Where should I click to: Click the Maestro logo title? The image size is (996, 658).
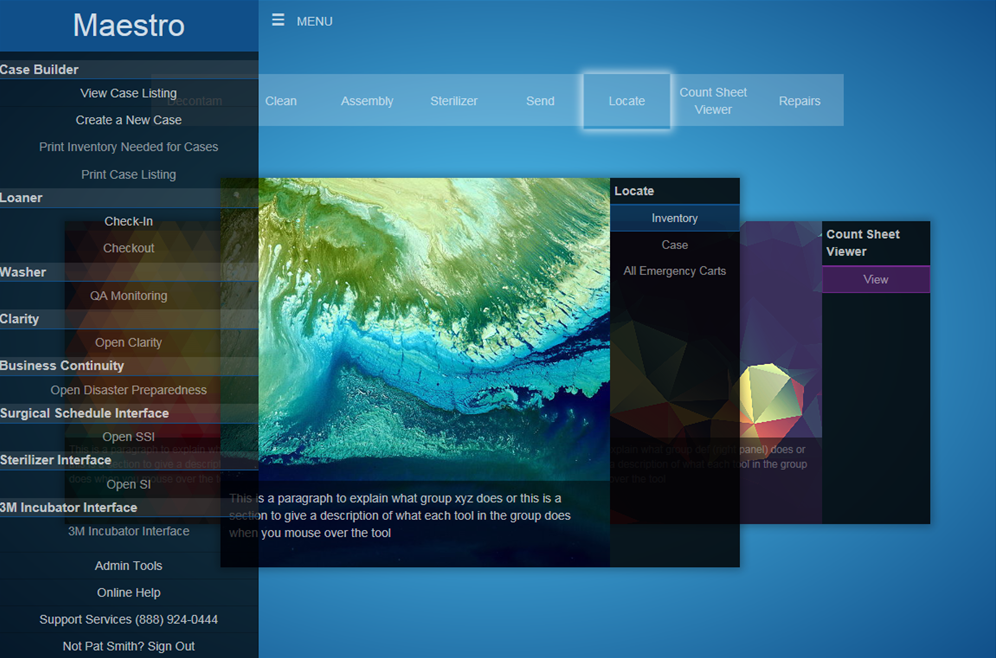(128, 25)
